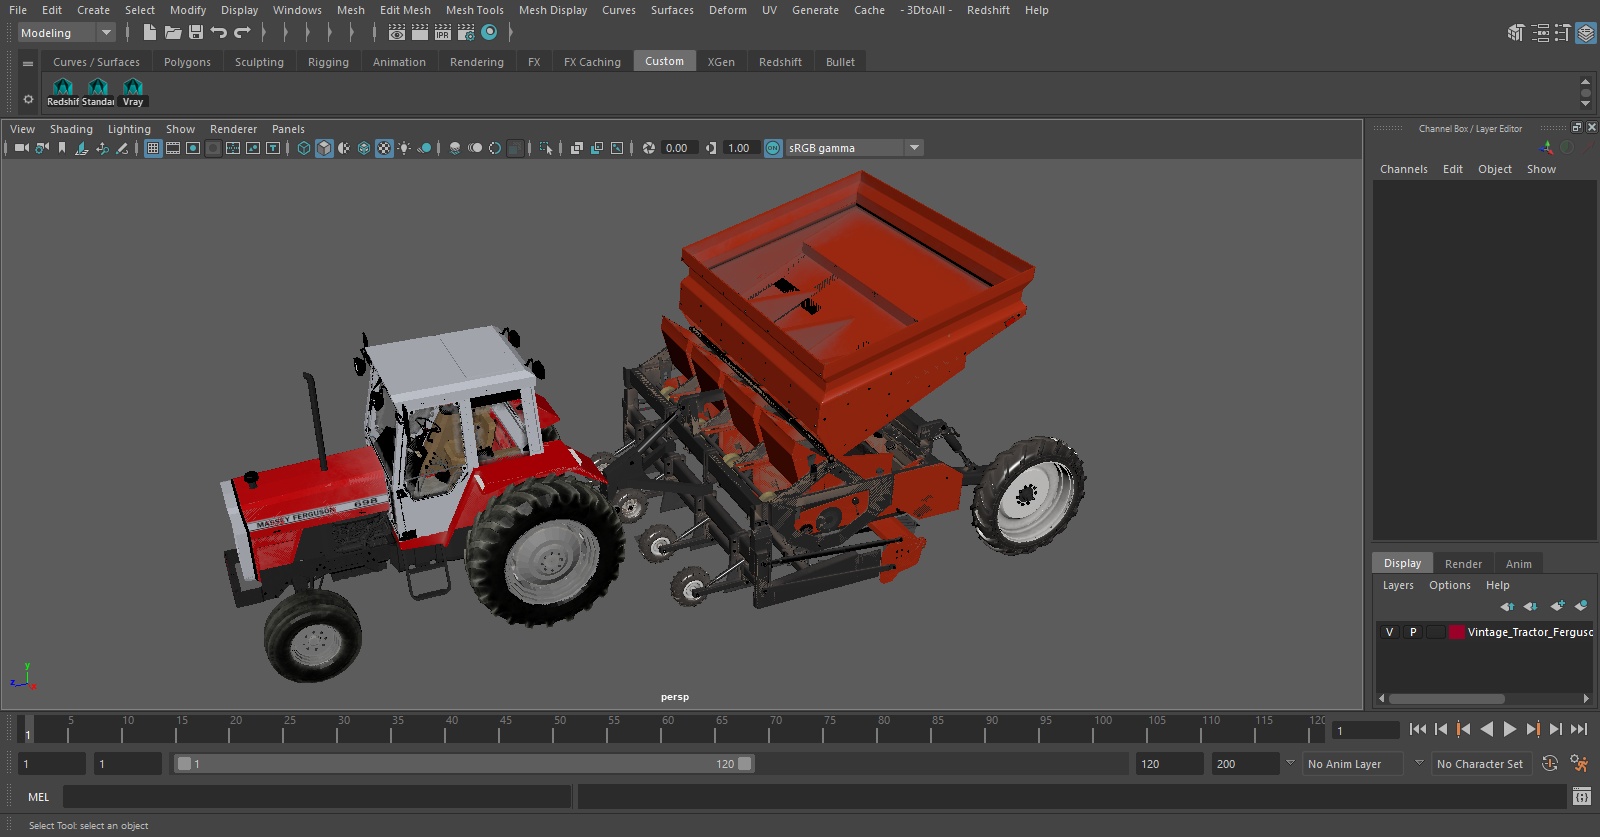Open the Render View window icon
The height and width of the screenshot is (837, 1600).
pos(397,33)
